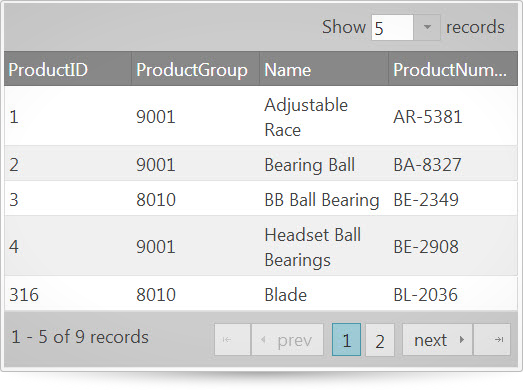
Task: Click the next page button
Action: pyautogui.click(x=437, y=340)
